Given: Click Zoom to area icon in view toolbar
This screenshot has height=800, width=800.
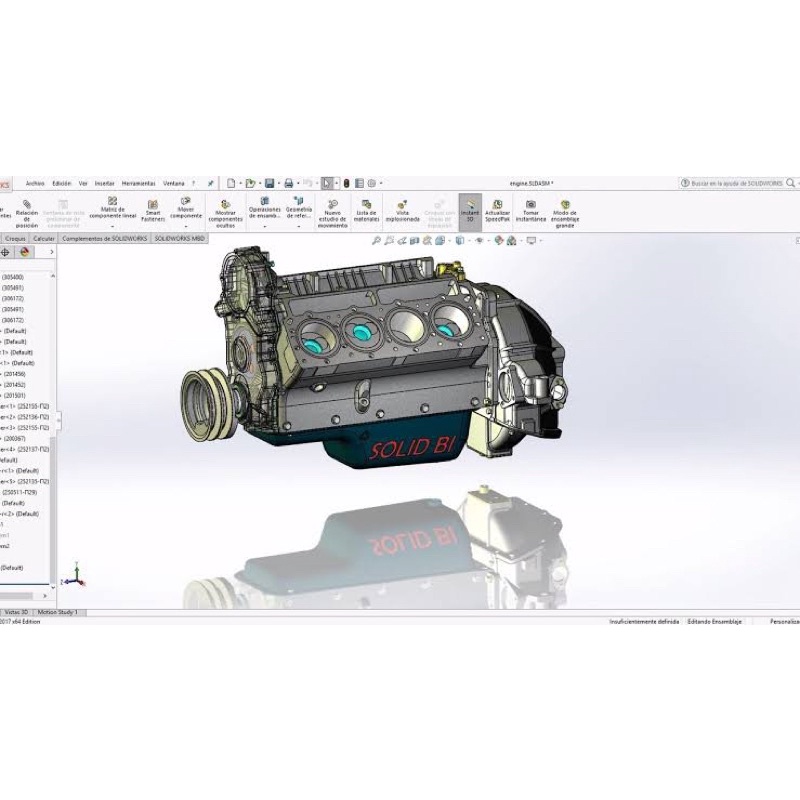Looking at the screenshot, I should point(389,240).
